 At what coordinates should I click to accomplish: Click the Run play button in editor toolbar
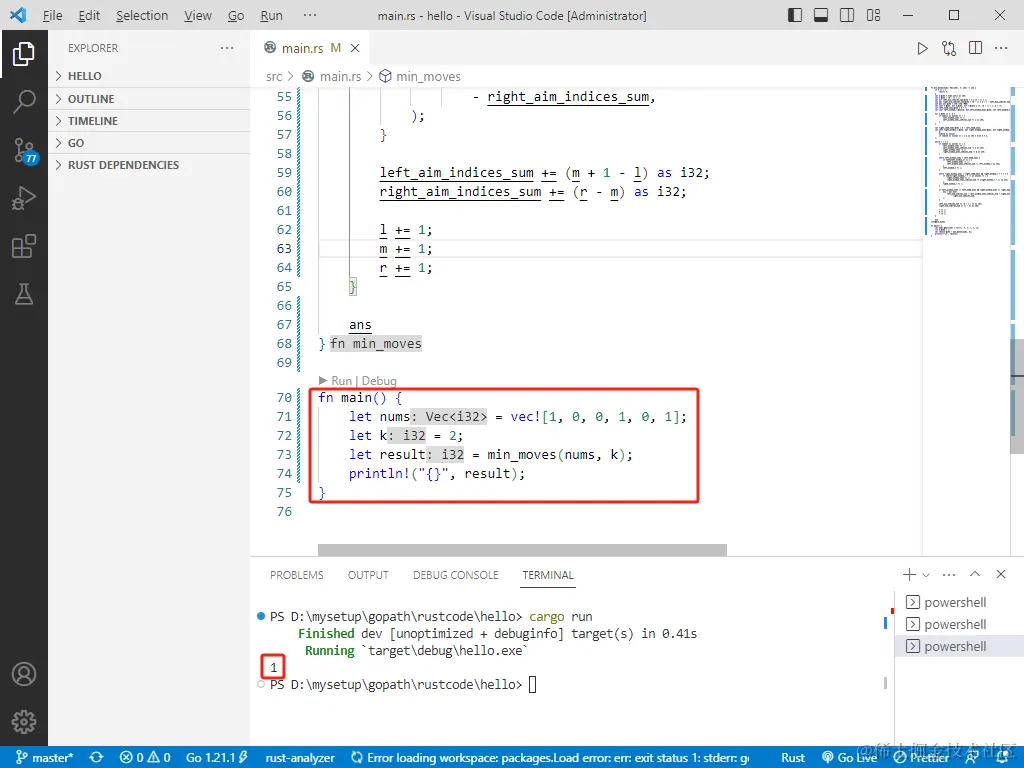922,48
